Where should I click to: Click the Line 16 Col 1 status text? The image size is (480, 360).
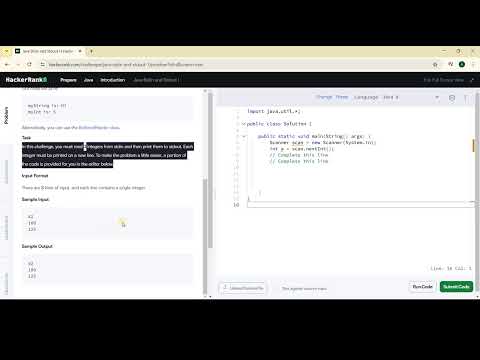pos(451,268)
